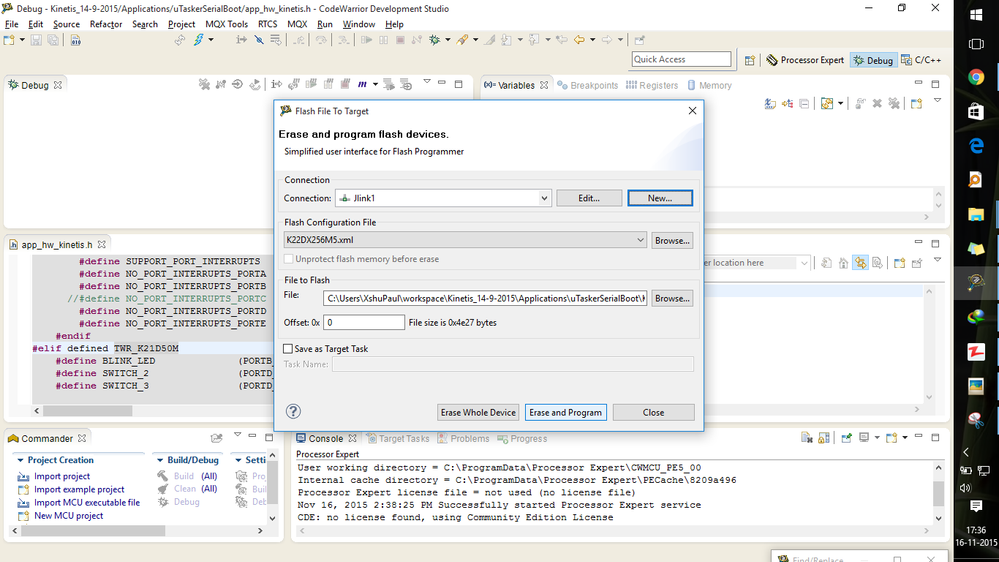999x562 pixels.
Task: Toggle 'Unprotect flash memory before erase' checkbox
Action: [x=289, y=259]
